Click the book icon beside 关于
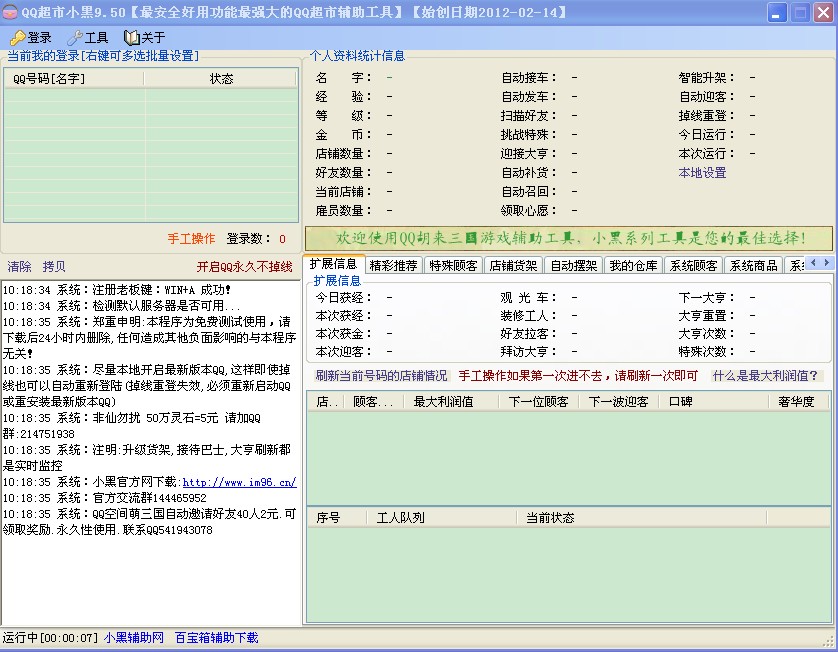 pos(131,37)
